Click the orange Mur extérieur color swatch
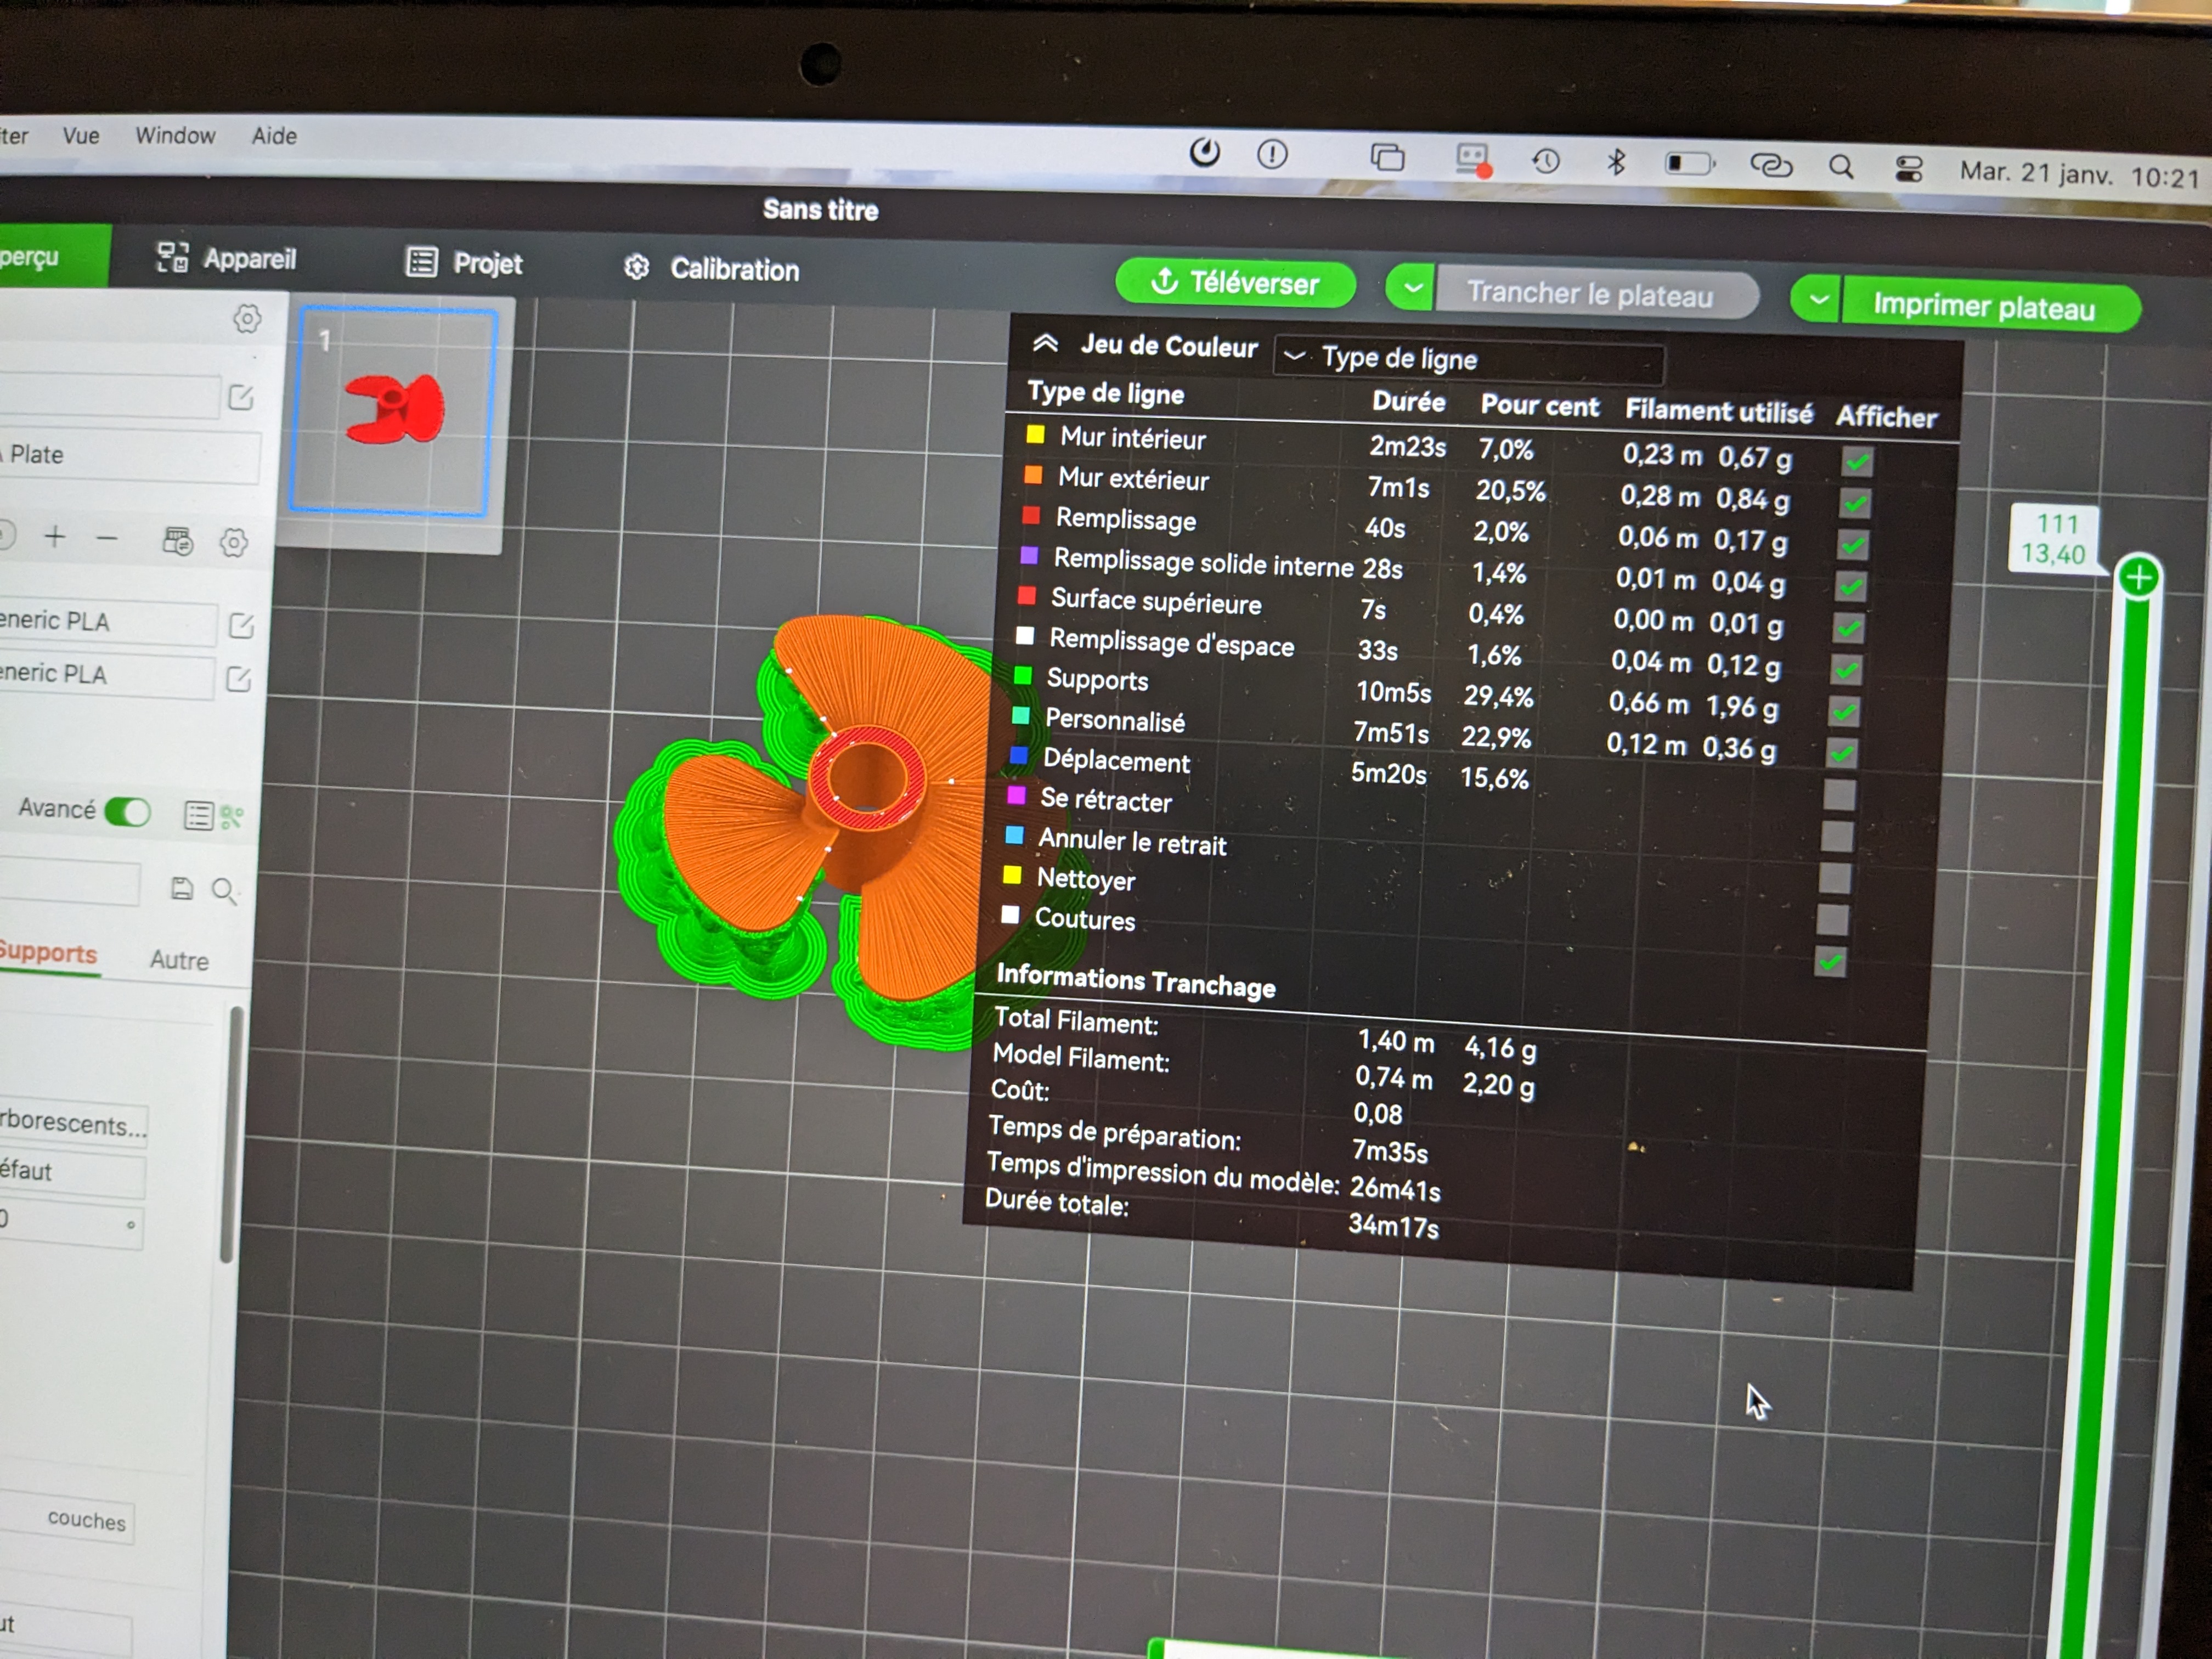Viewport: 2212px width, 1659px height. point(1033,475)
